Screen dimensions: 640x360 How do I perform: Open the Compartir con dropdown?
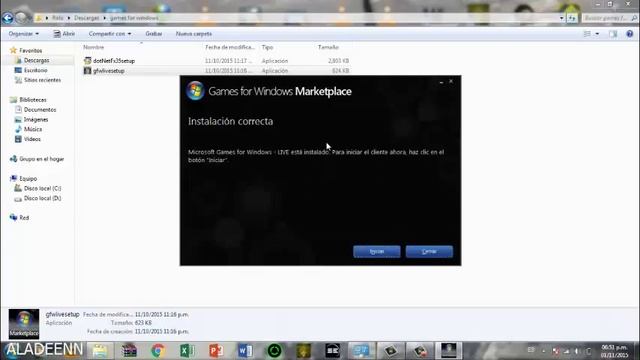[110, 34]
